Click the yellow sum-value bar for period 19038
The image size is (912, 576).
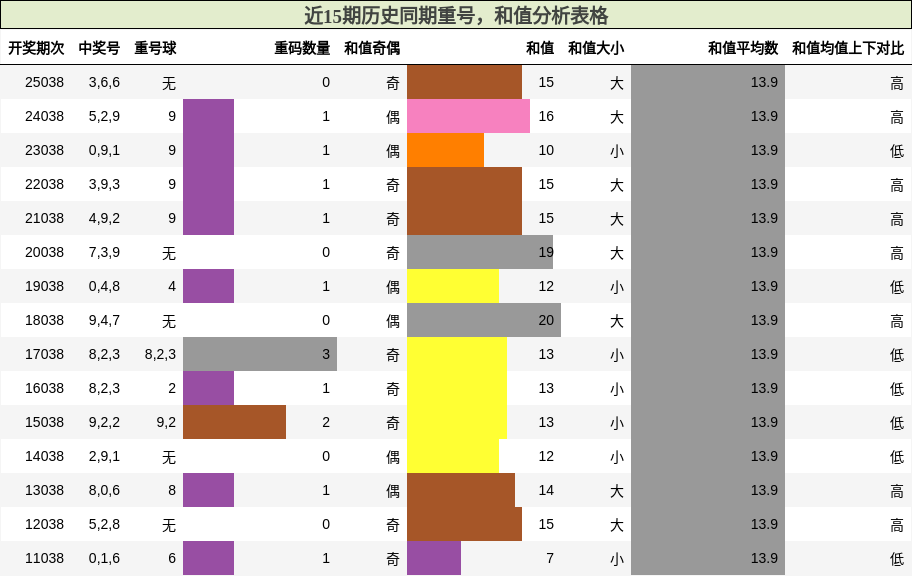pyautogui.click(x=455, y=286)
